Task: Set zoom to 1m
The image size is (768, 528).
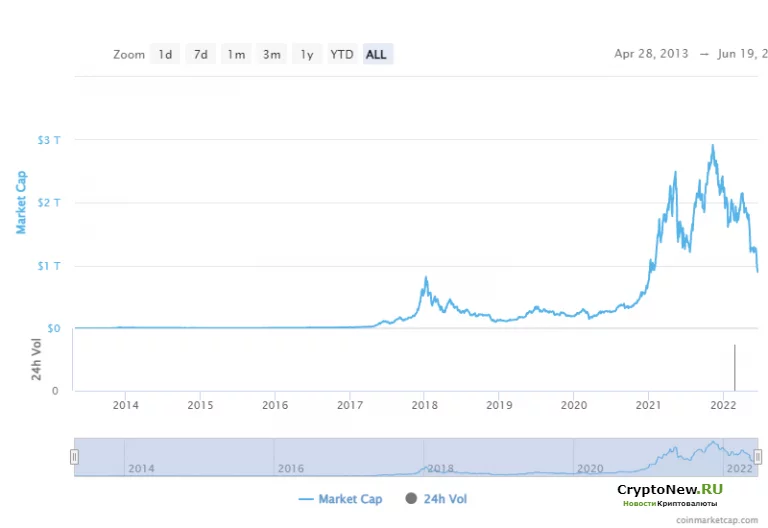Action: 236,54
